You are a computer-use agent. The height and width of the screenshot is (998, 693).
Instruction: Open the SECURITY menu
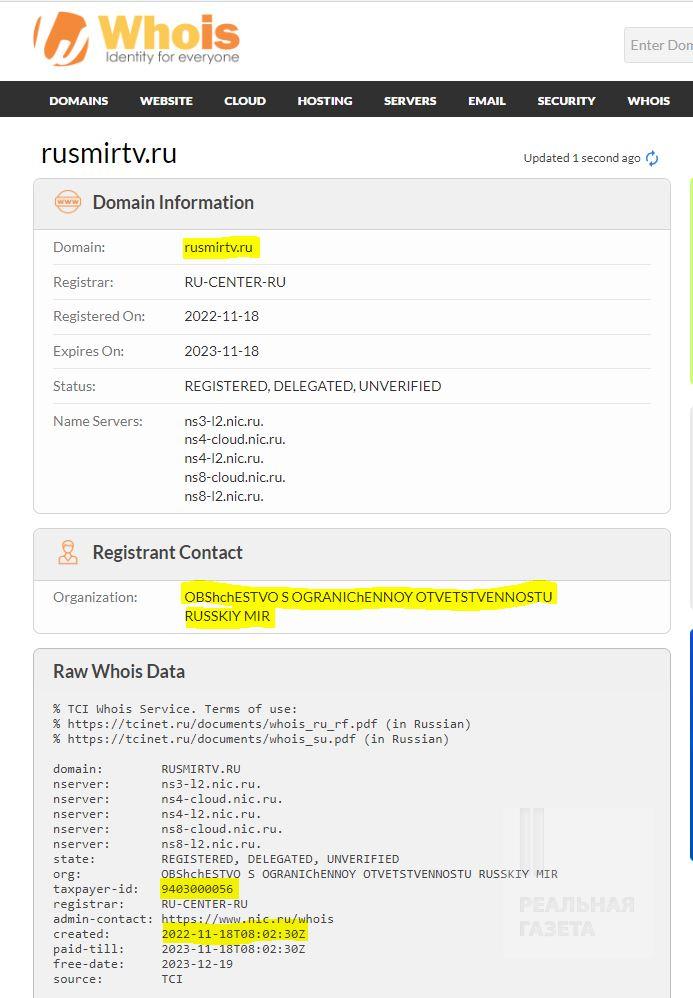(x=566, y=101)
